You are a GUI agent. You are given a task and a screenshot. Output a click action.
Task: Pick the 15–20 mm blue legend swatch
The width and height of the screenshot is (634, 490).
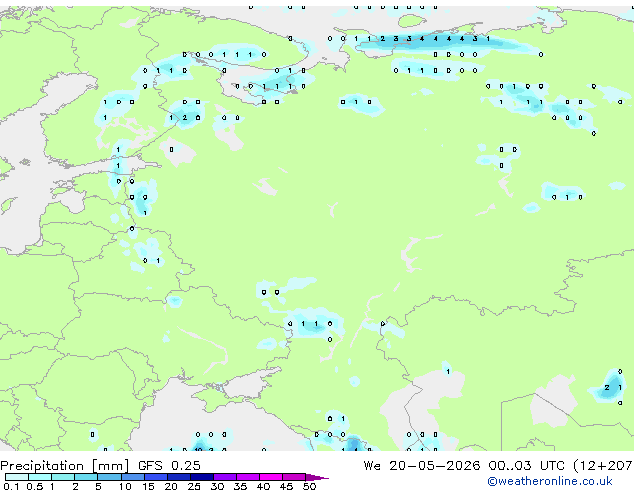pos(156,477)
